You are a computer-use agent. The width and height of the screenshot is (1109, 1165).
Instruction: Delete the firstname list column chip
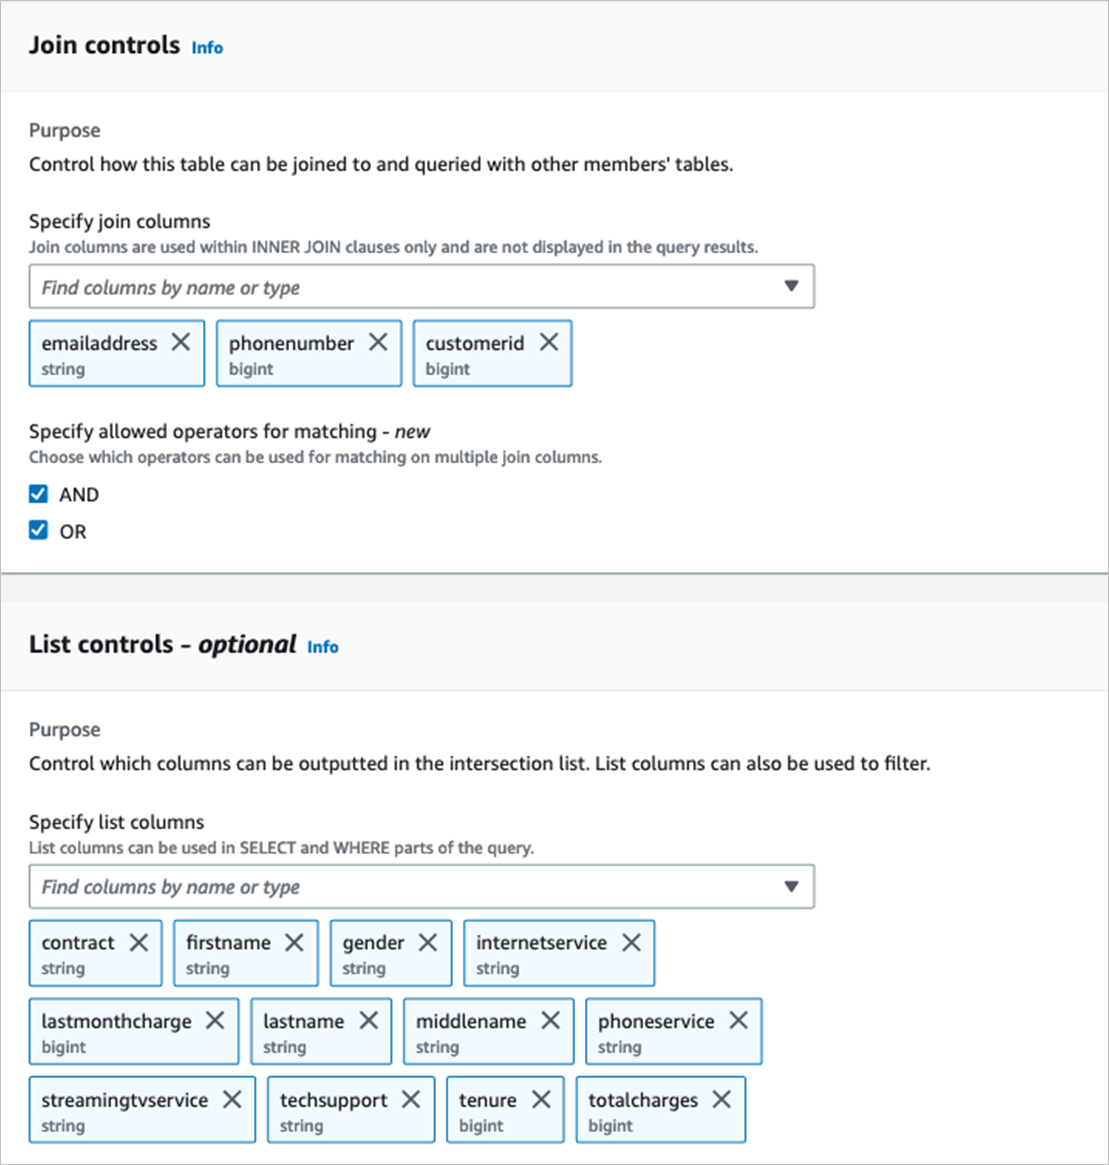[294, 942]
